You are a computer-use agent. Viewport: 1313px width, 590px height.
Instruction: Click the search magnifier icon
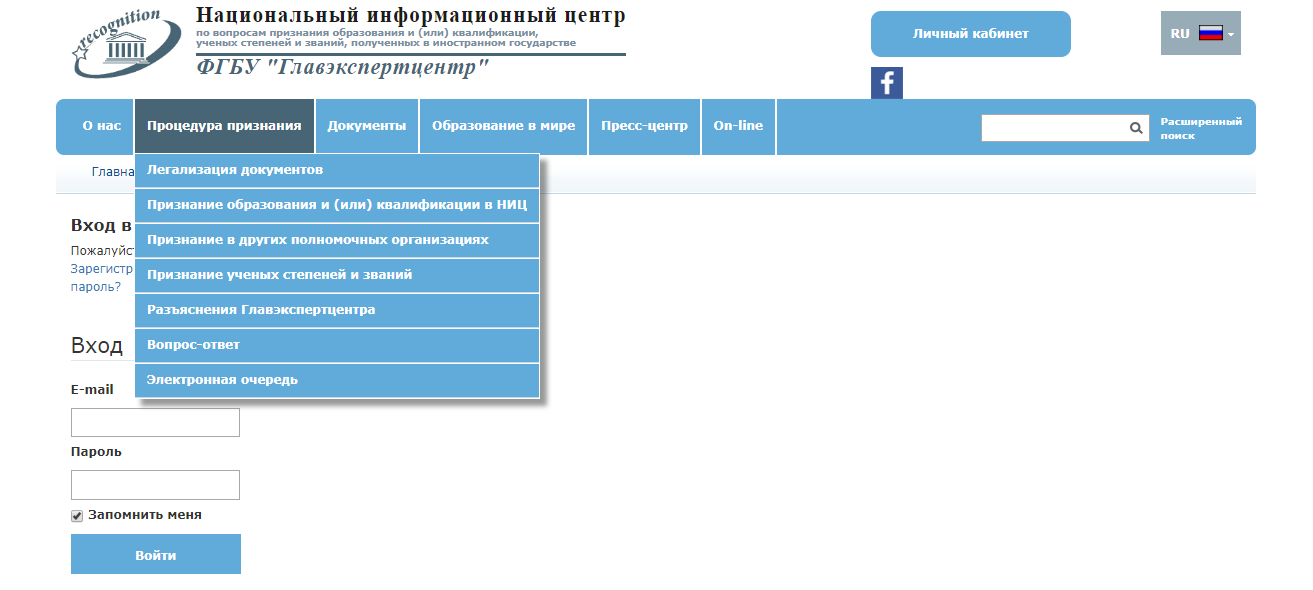pos(1136,128)
